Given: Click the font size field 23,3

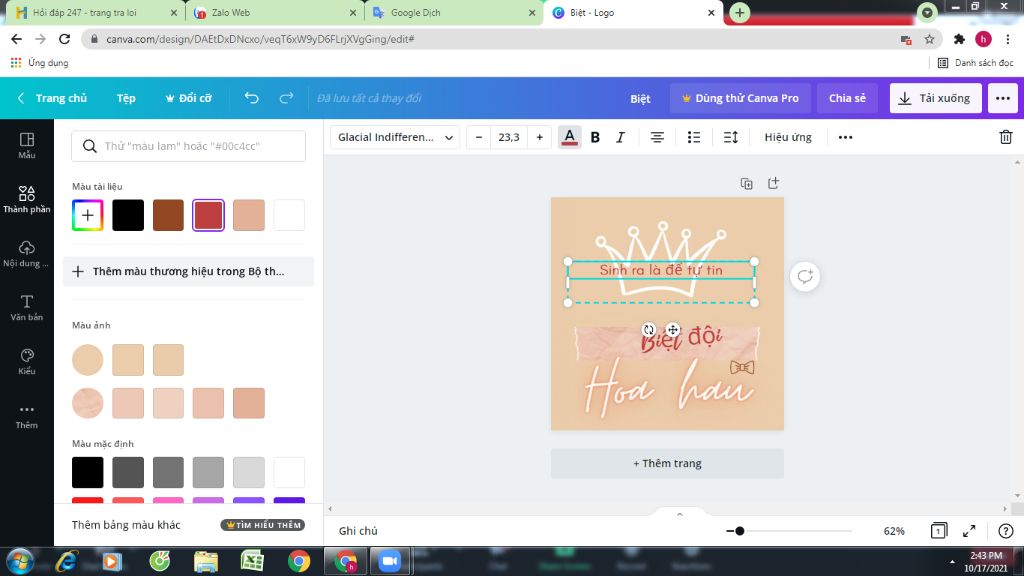Looking at the screenshot, I should point(509,137).
